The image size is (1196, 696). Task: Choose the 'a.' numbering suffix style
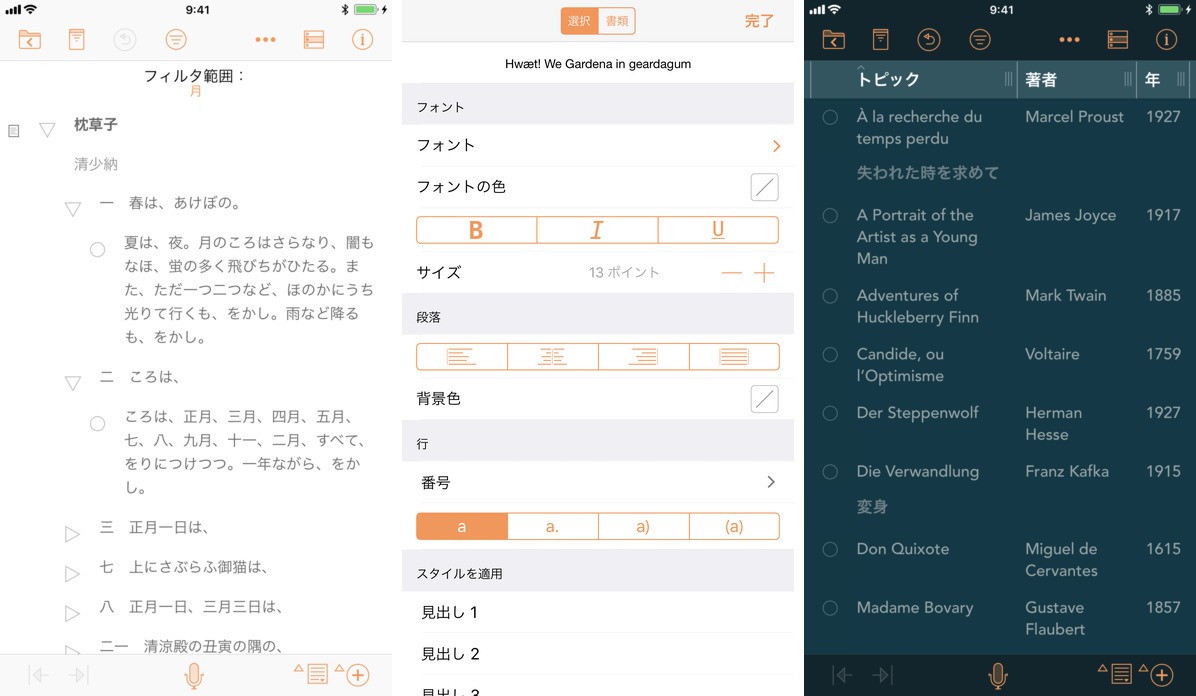(552, 527)
